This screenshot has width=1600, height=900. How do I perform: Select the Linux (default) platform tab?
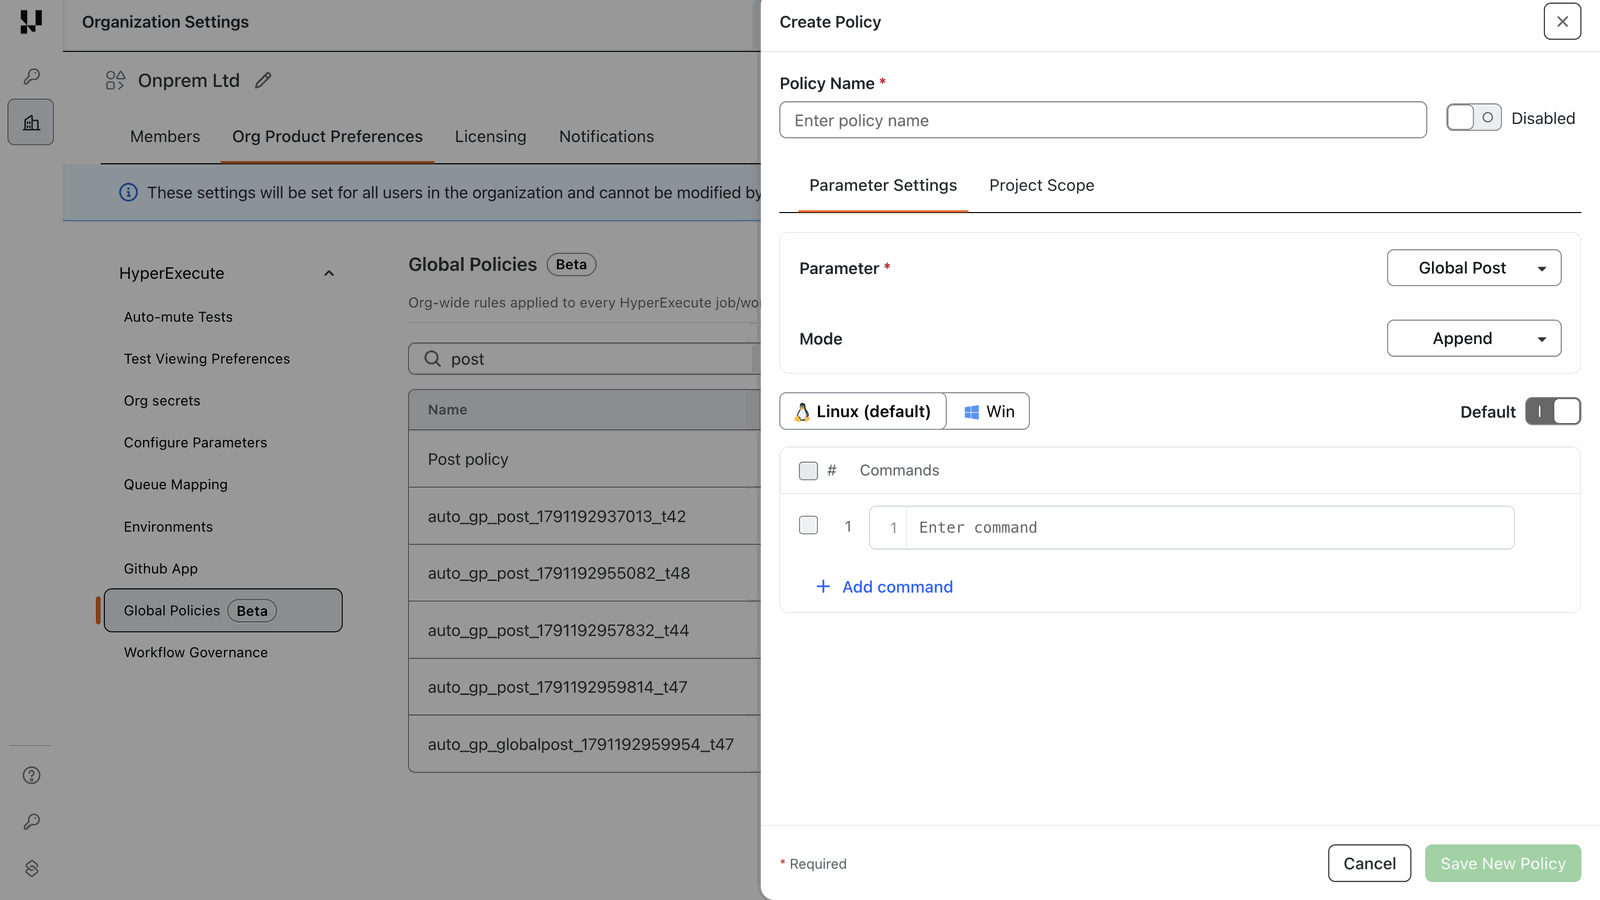863,411
